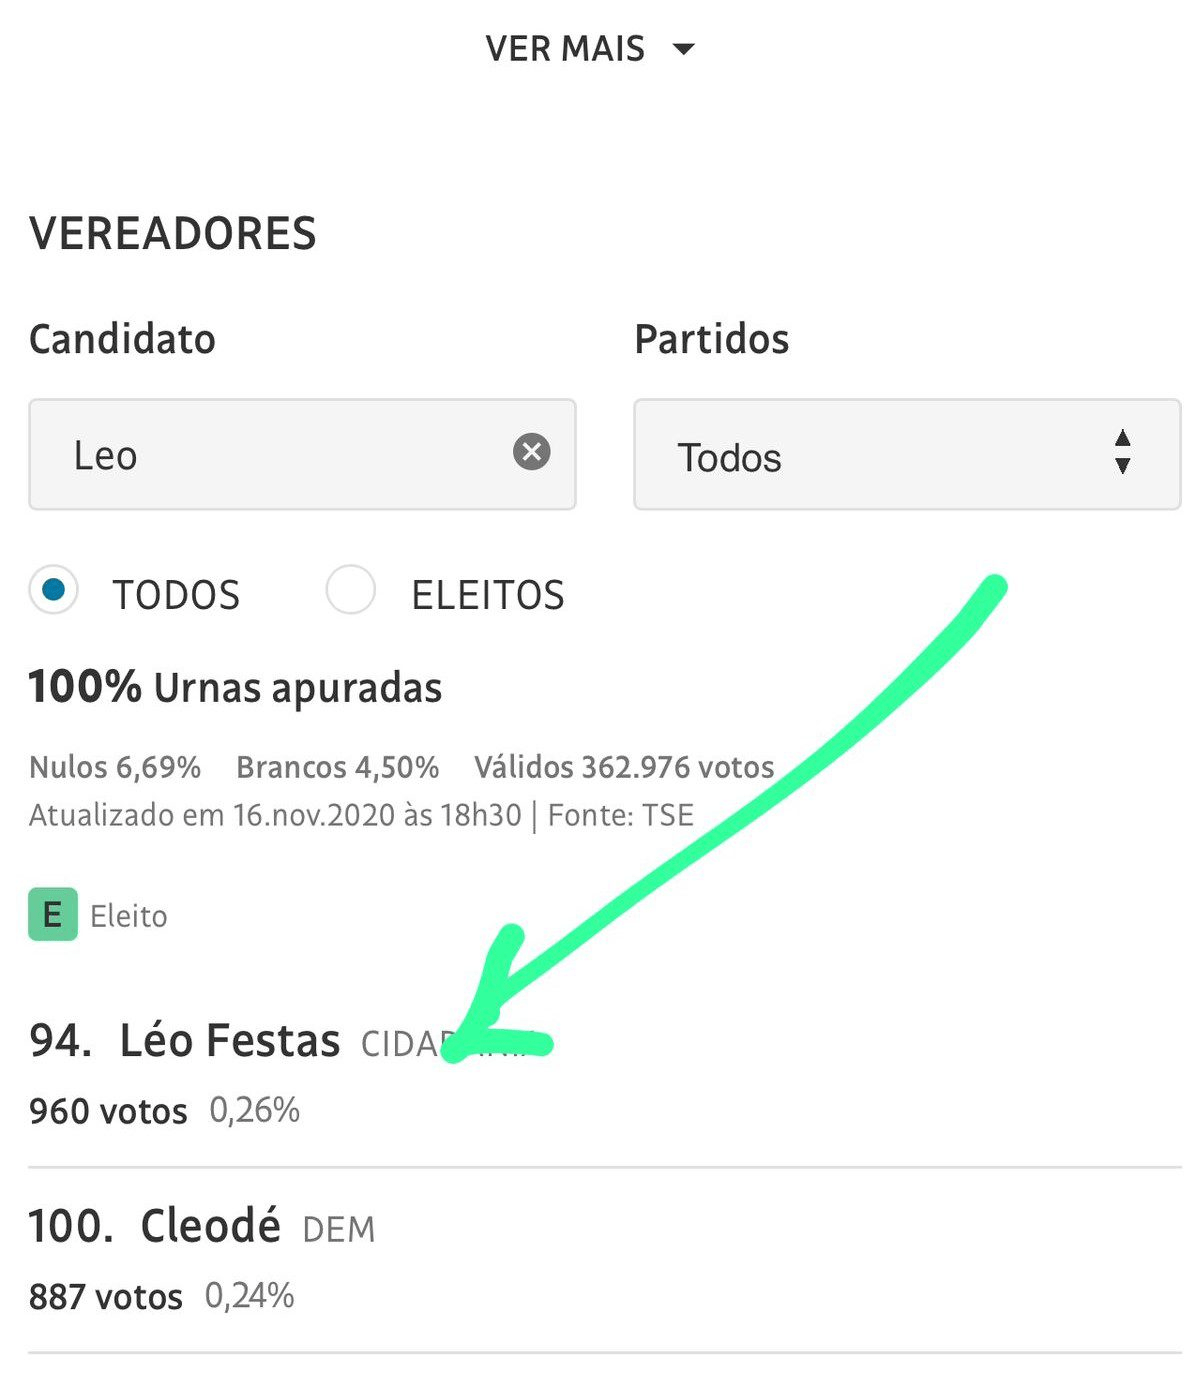Click the Partidos up-down stepper arrows

pos(1122,452)
